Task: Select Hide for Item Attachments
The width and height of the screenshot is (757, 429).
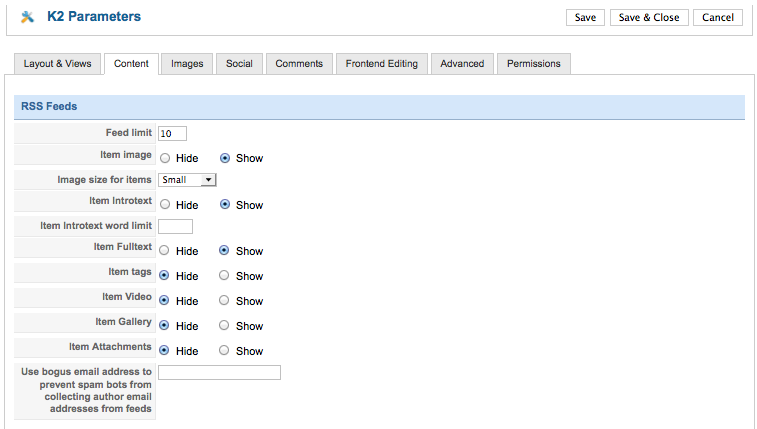Action: pyautogui.click(x=164, y=350)
